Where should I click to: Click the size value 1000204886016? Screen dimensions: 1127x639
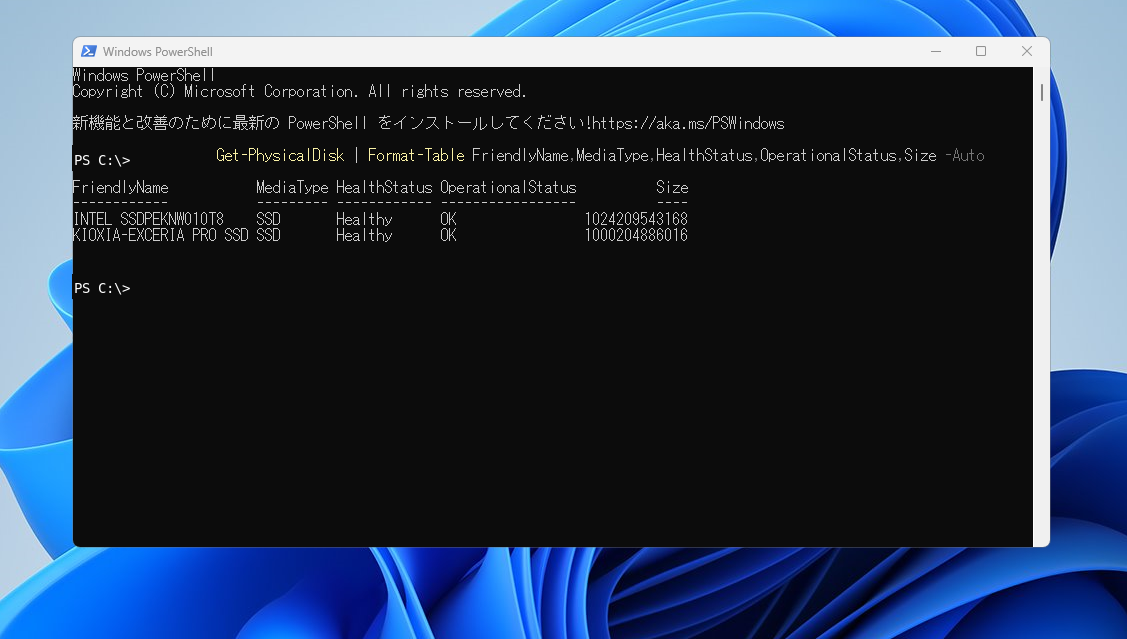(x=636, y=235)
